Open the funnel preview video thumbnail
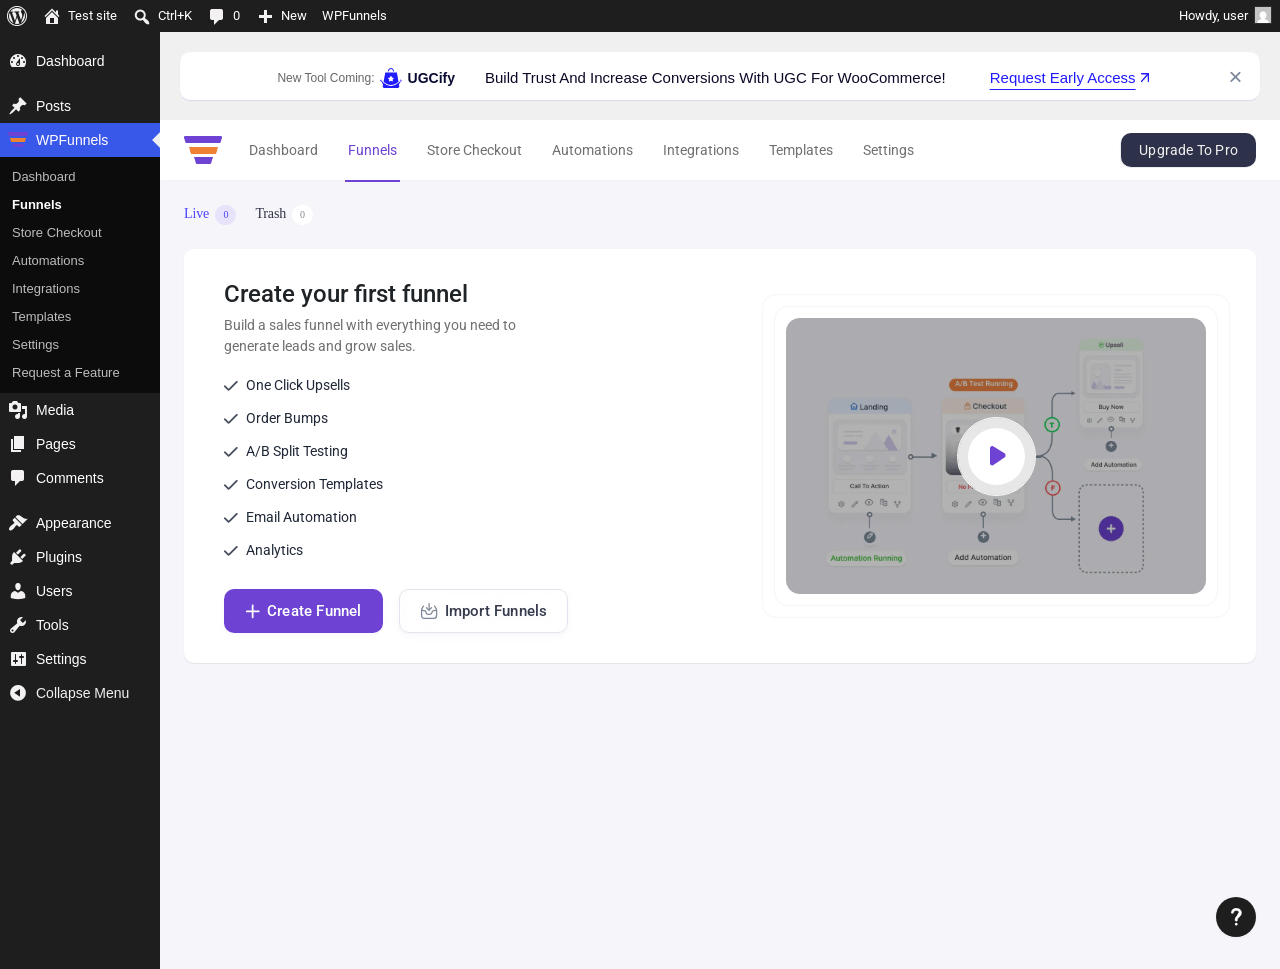The height and width of the screenshot is (969, 1280). coord(996,456)
